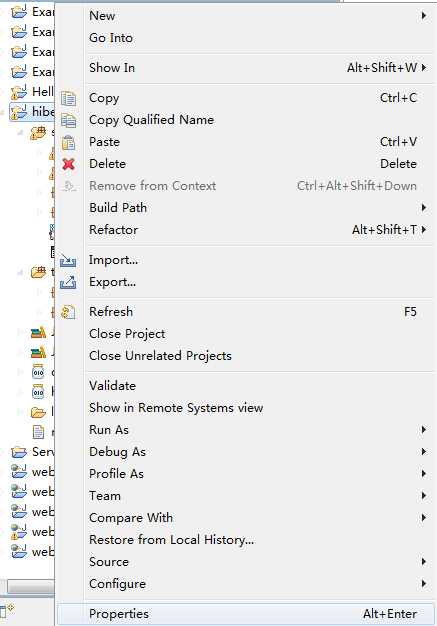Click the hibe project folder icon

(x=18, y=111)
